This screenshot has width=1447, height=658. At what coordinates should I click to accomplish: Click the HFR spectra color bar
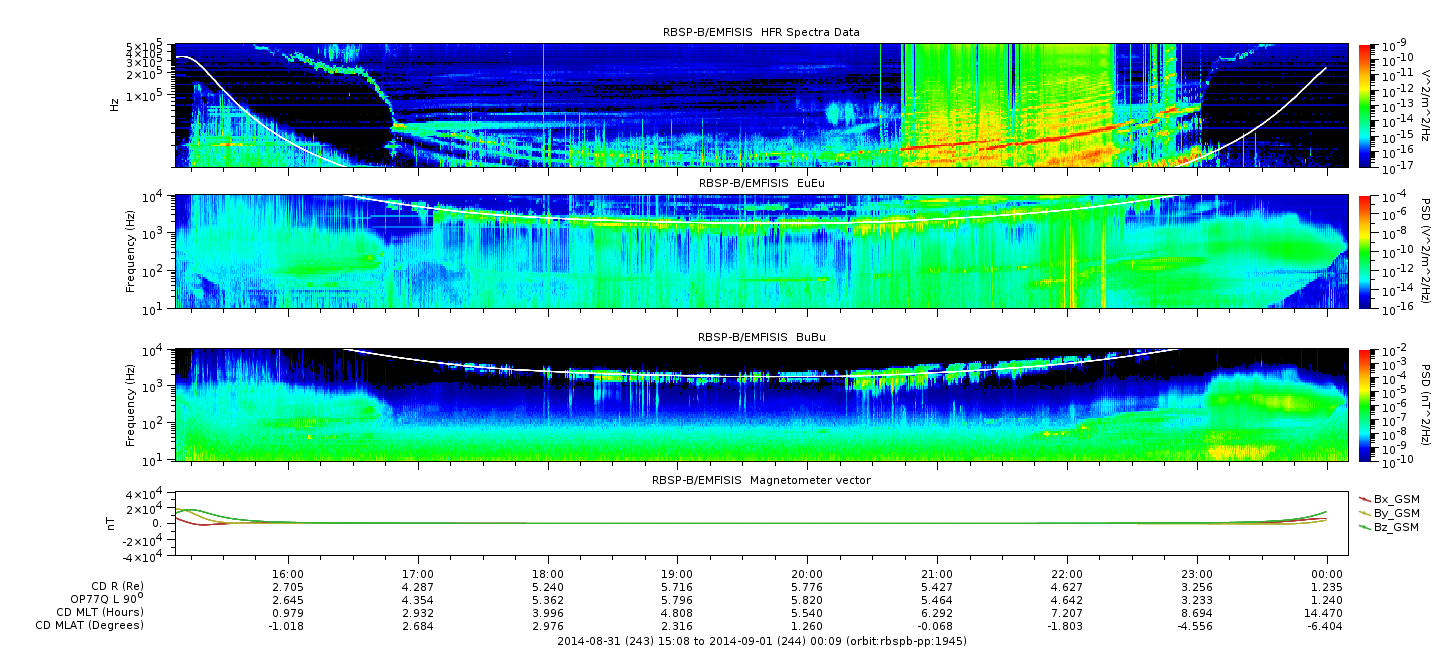point(1365,105)
